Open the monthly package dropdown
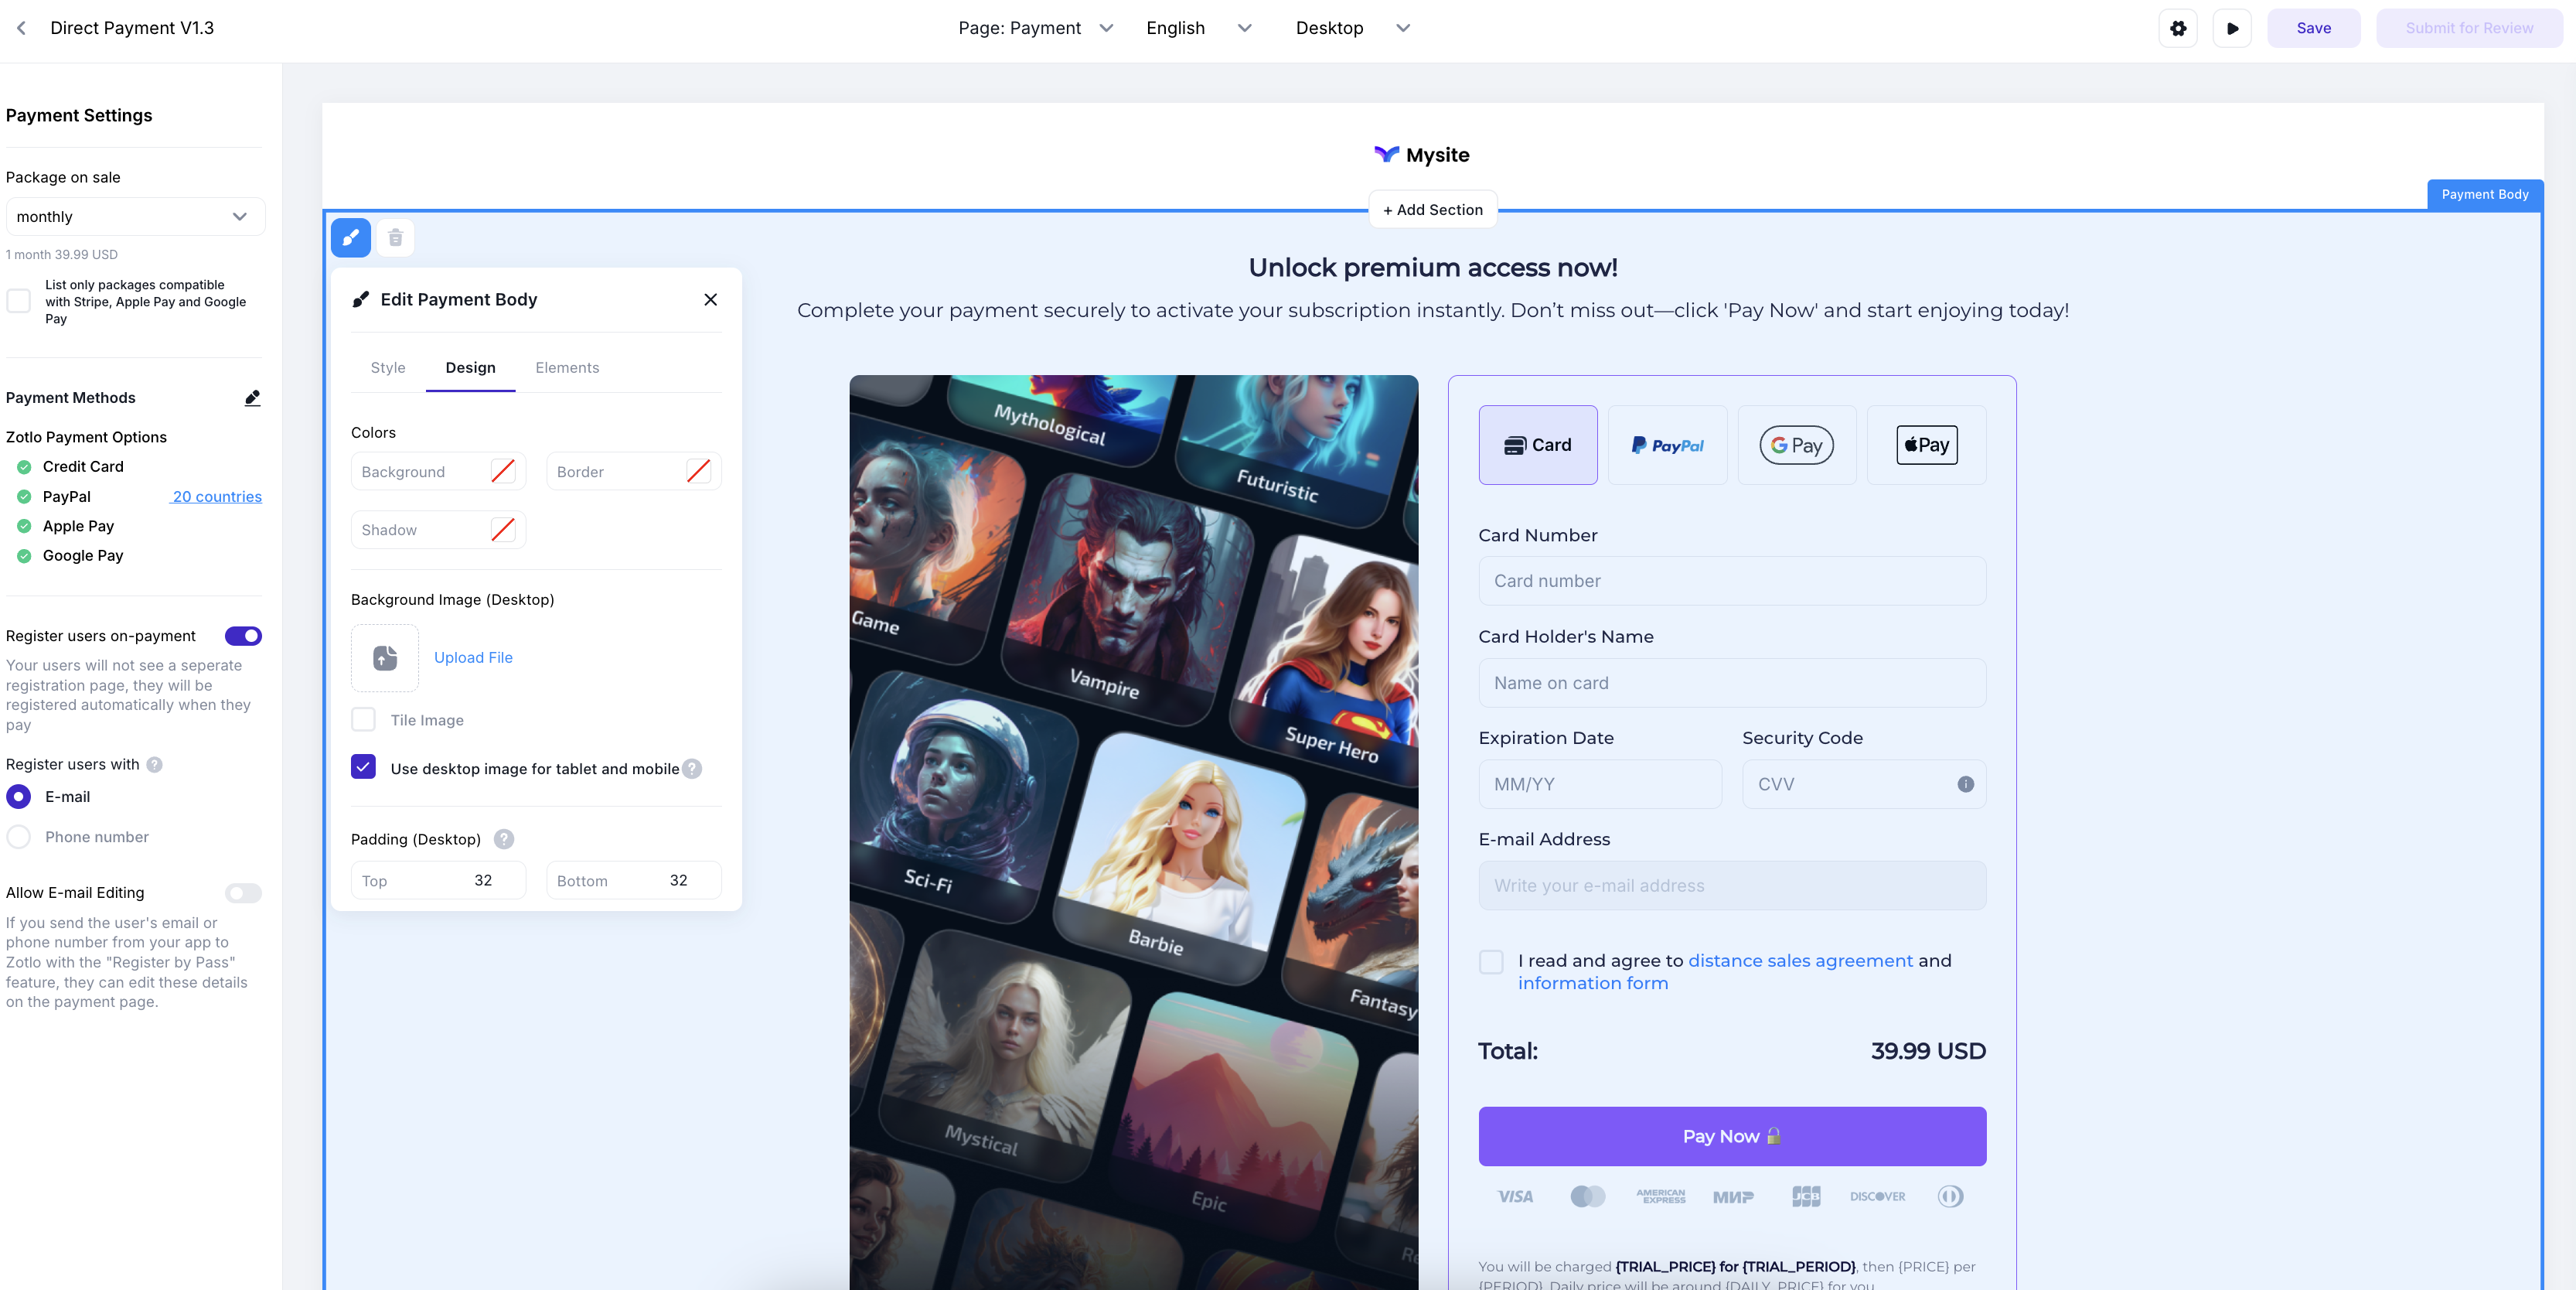 point(135,217)
